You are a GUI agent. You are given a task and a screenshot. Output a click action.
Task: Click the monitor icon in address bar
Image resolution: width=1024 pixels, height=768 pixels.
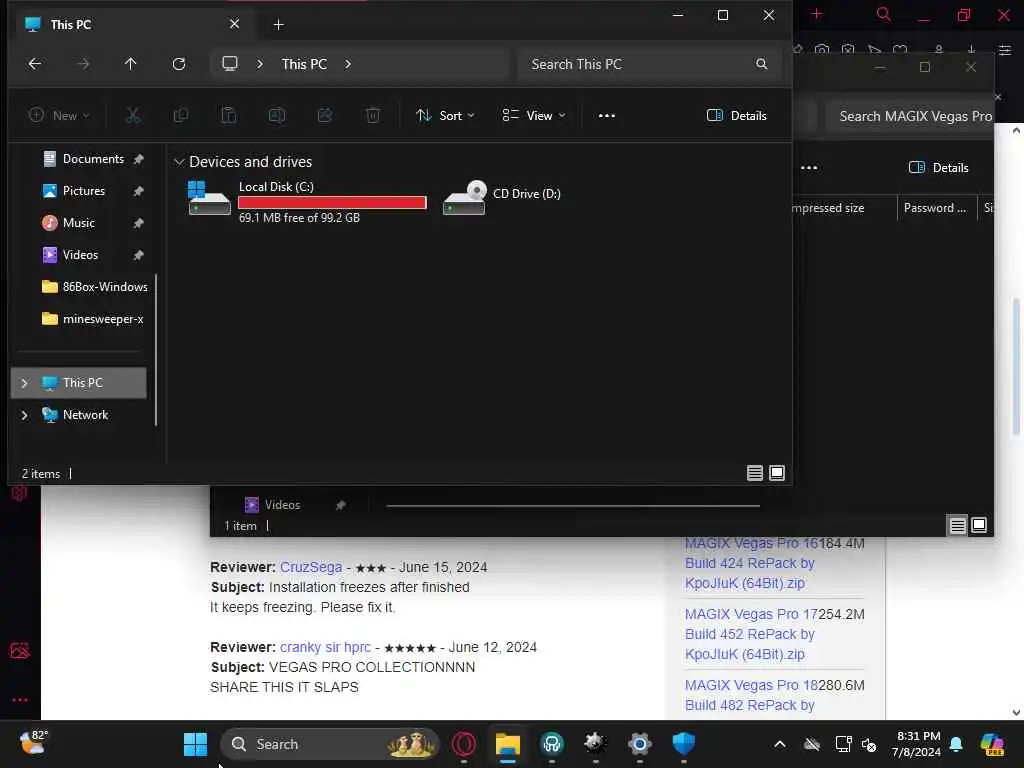[230, 63]
